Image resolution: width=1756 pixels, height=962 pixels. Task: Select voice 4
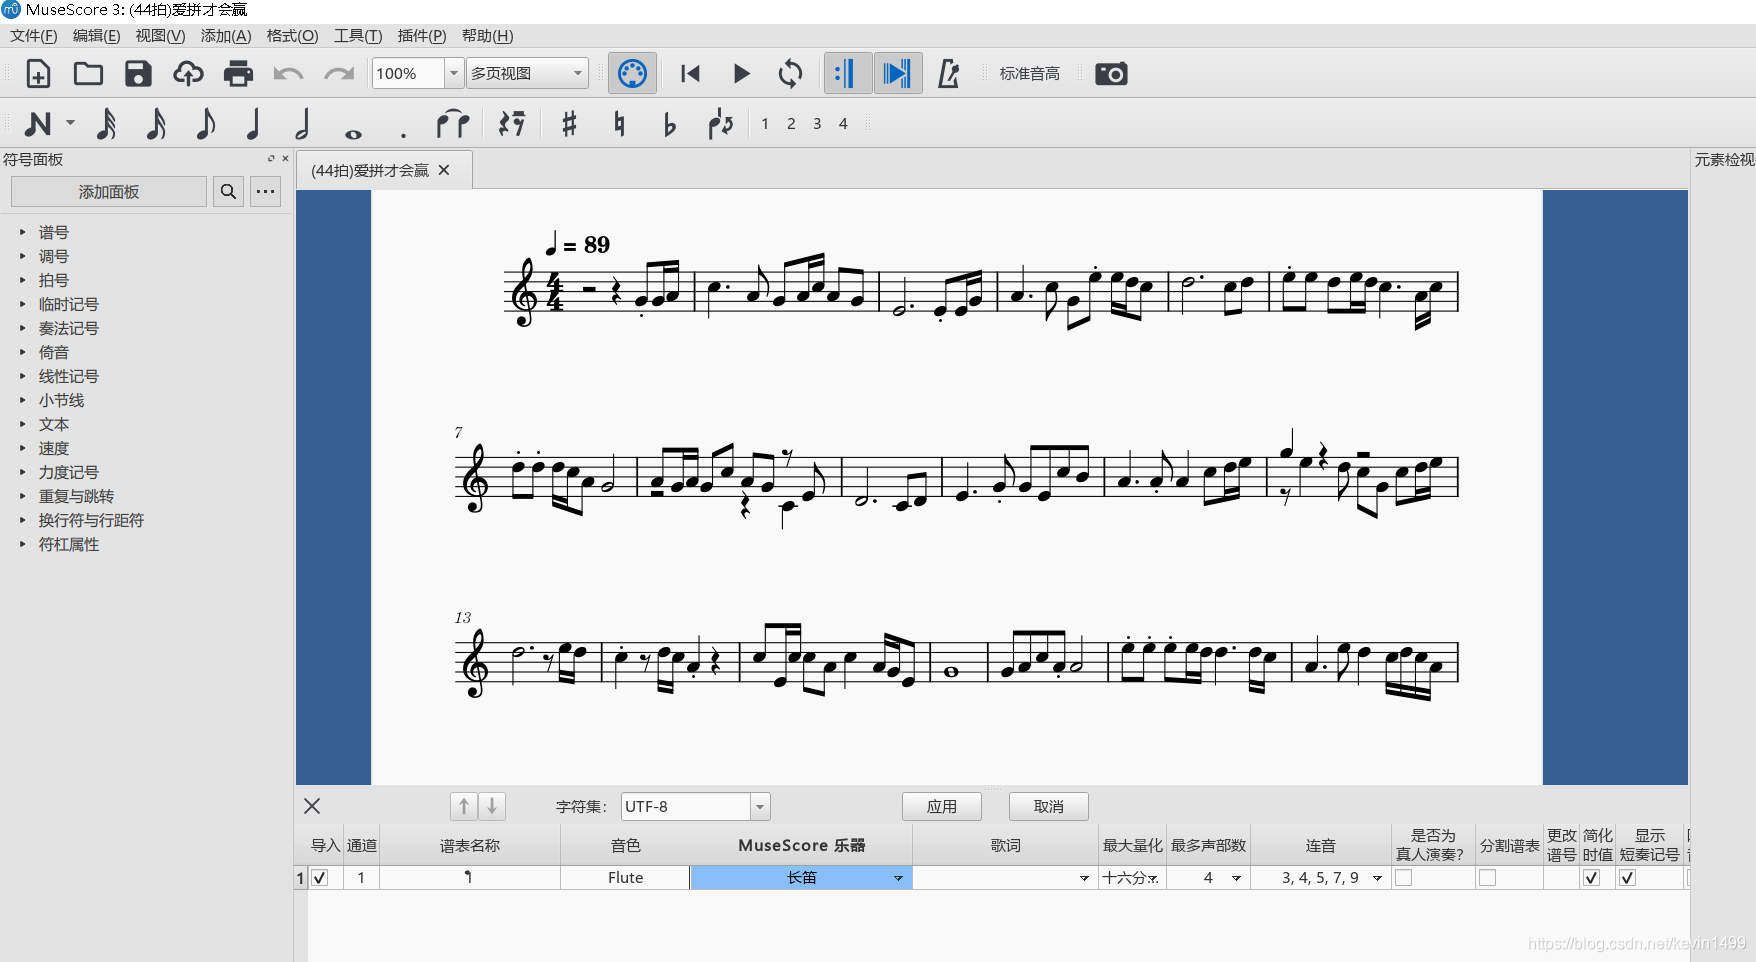843,124
